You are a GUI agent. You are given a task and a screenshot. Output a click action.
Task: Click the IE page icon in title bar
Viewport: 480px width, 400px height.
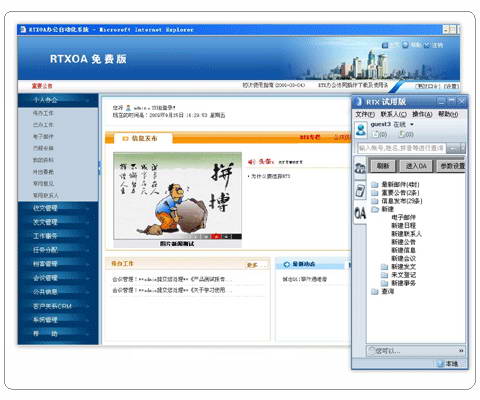(23, 29)
